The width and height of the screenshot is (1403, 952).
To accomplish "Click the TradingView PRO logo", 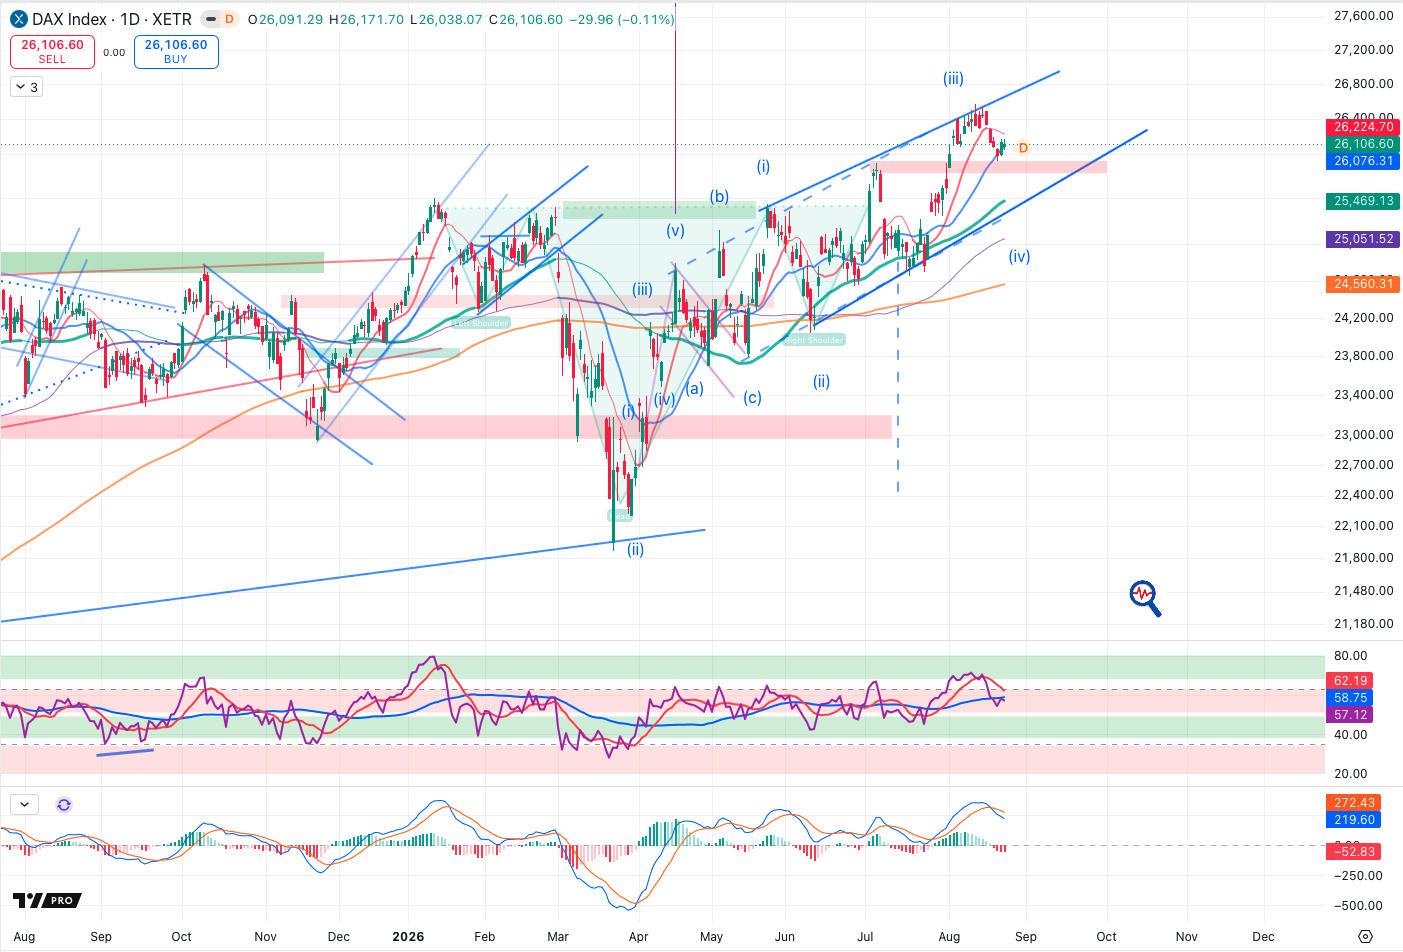I will pos(47,900).
